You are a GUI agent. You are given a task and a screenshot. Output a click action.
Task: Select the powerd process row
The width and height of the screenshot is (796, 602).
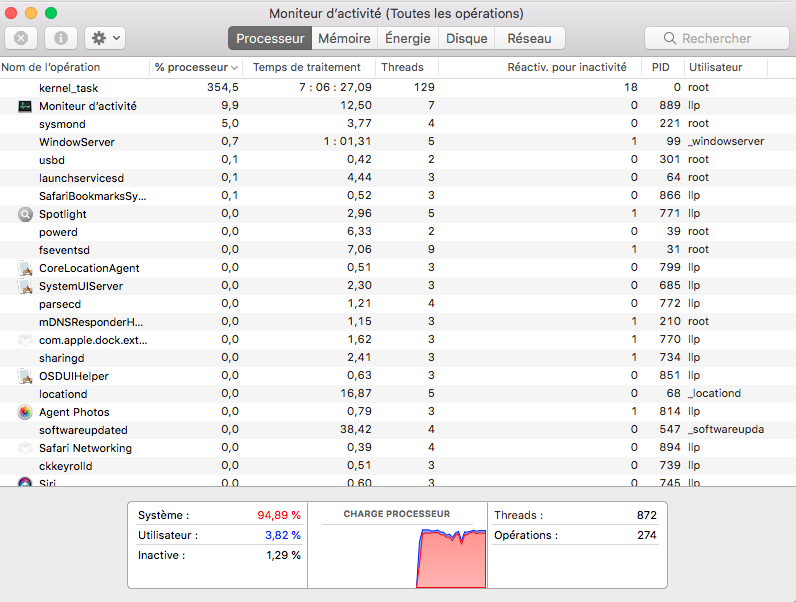coord(398,232)
